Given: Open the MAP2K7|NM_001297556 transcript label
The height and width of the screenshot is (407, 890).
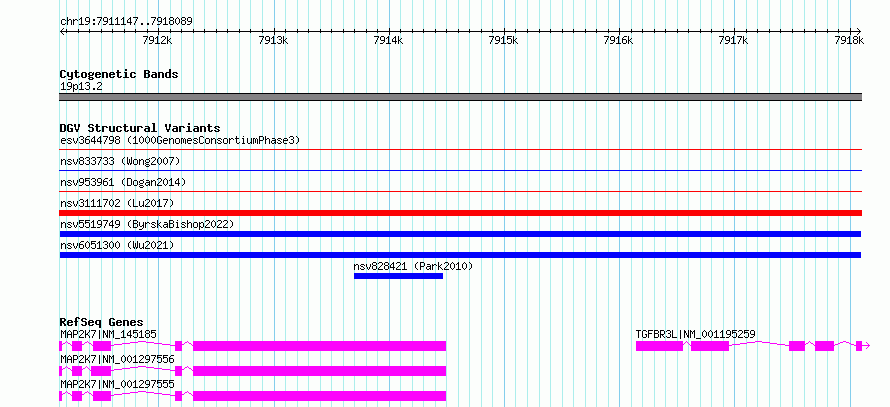Looking at the screenshot, I should point(117,359).
